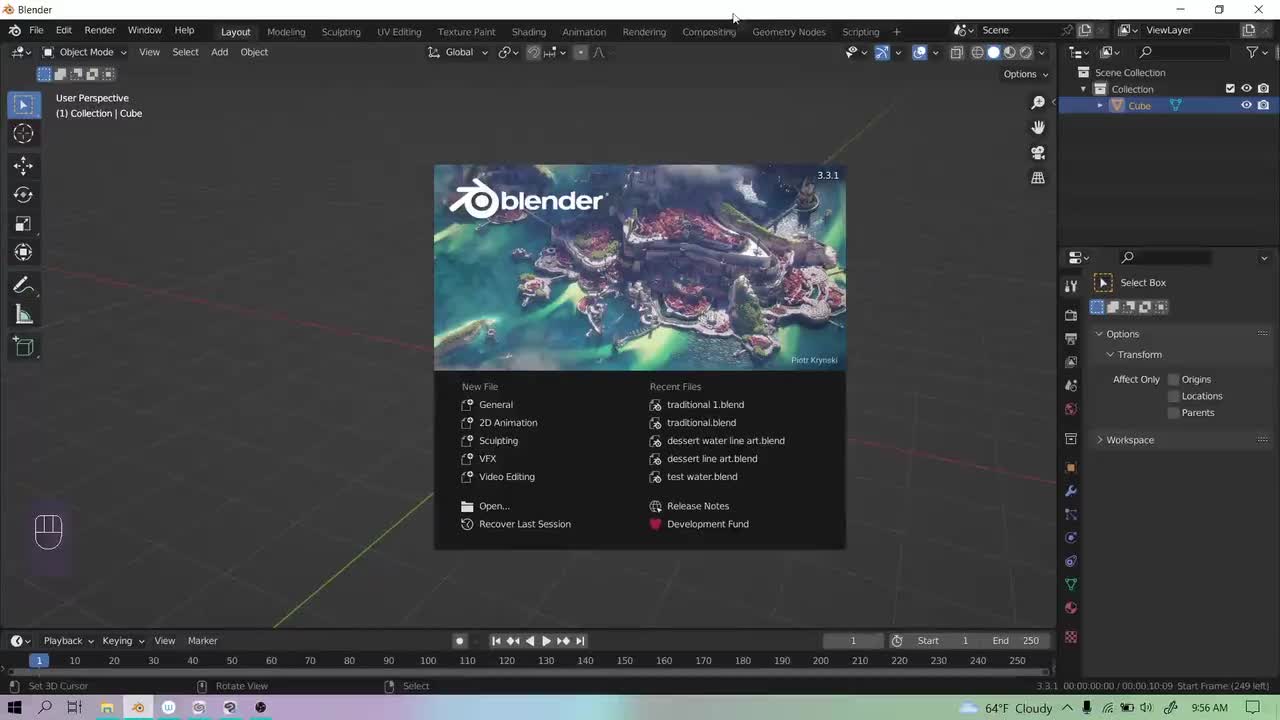
Task: Open the Render menu
Action: click(100, 31)
